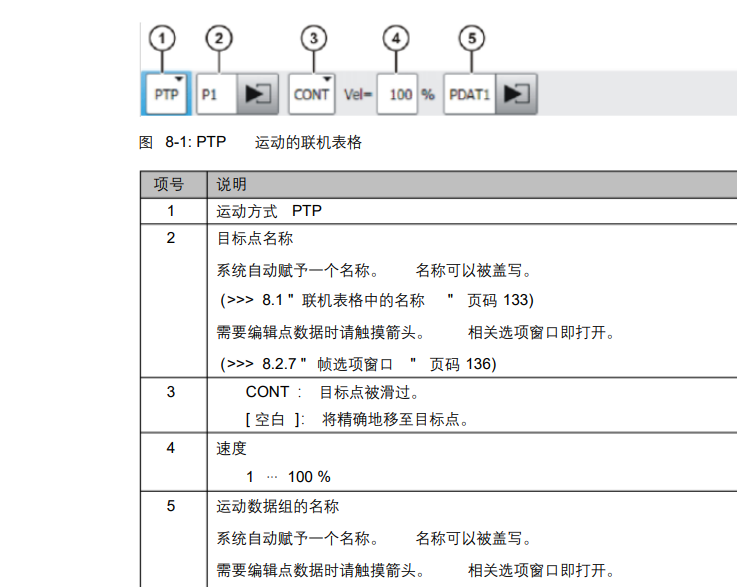
Task: Open frame options via arrow beside P1
Action: pos(258,94)
